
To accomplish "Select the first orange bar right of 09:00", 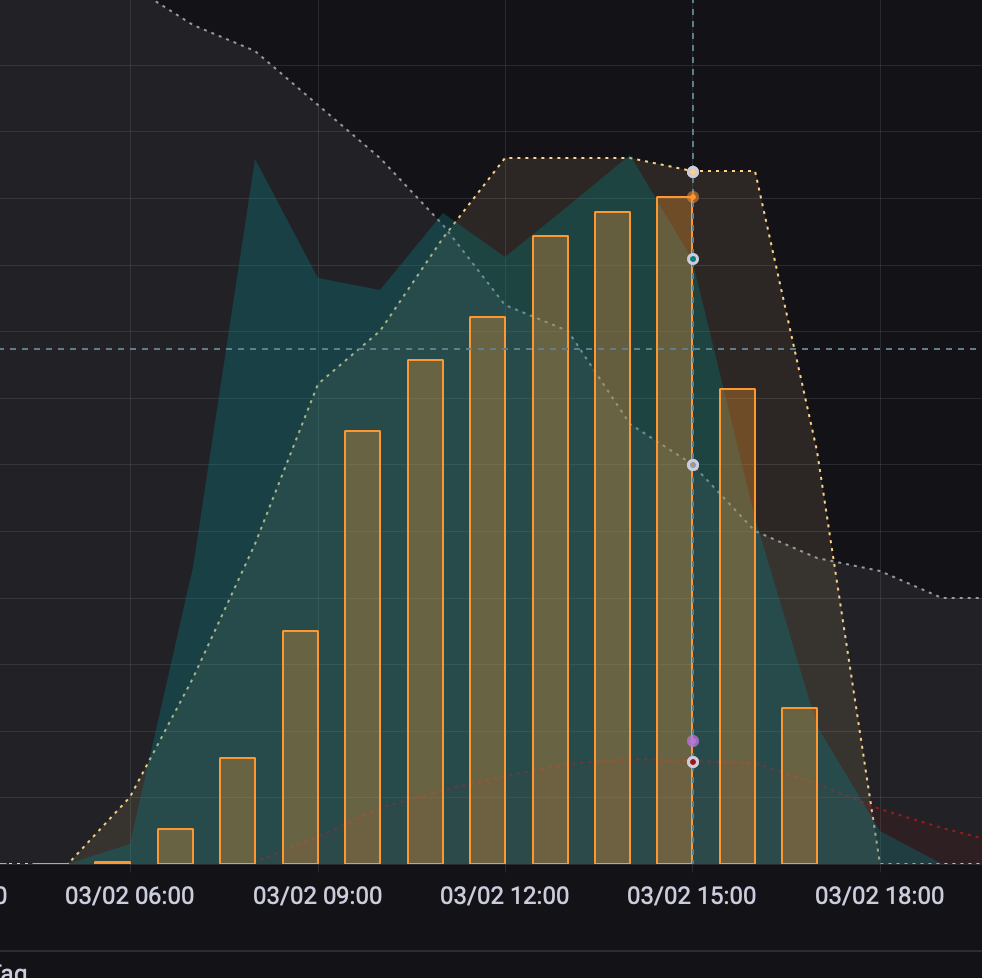I will coord(362,647).
